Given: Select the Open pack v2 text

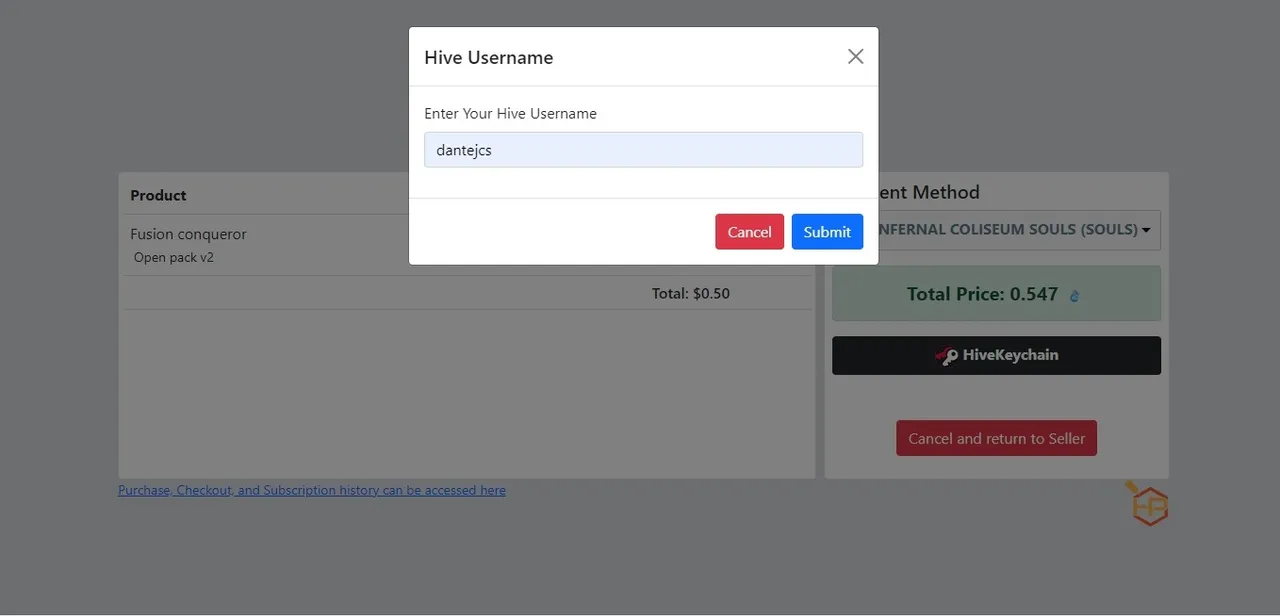Looking at the screenshot, I should point(174,257).
